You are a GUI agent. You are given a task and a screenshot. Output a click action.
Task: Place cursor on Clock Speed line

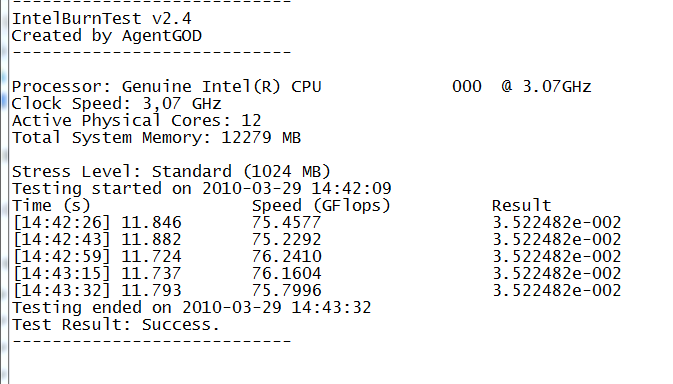pos(116,104)
